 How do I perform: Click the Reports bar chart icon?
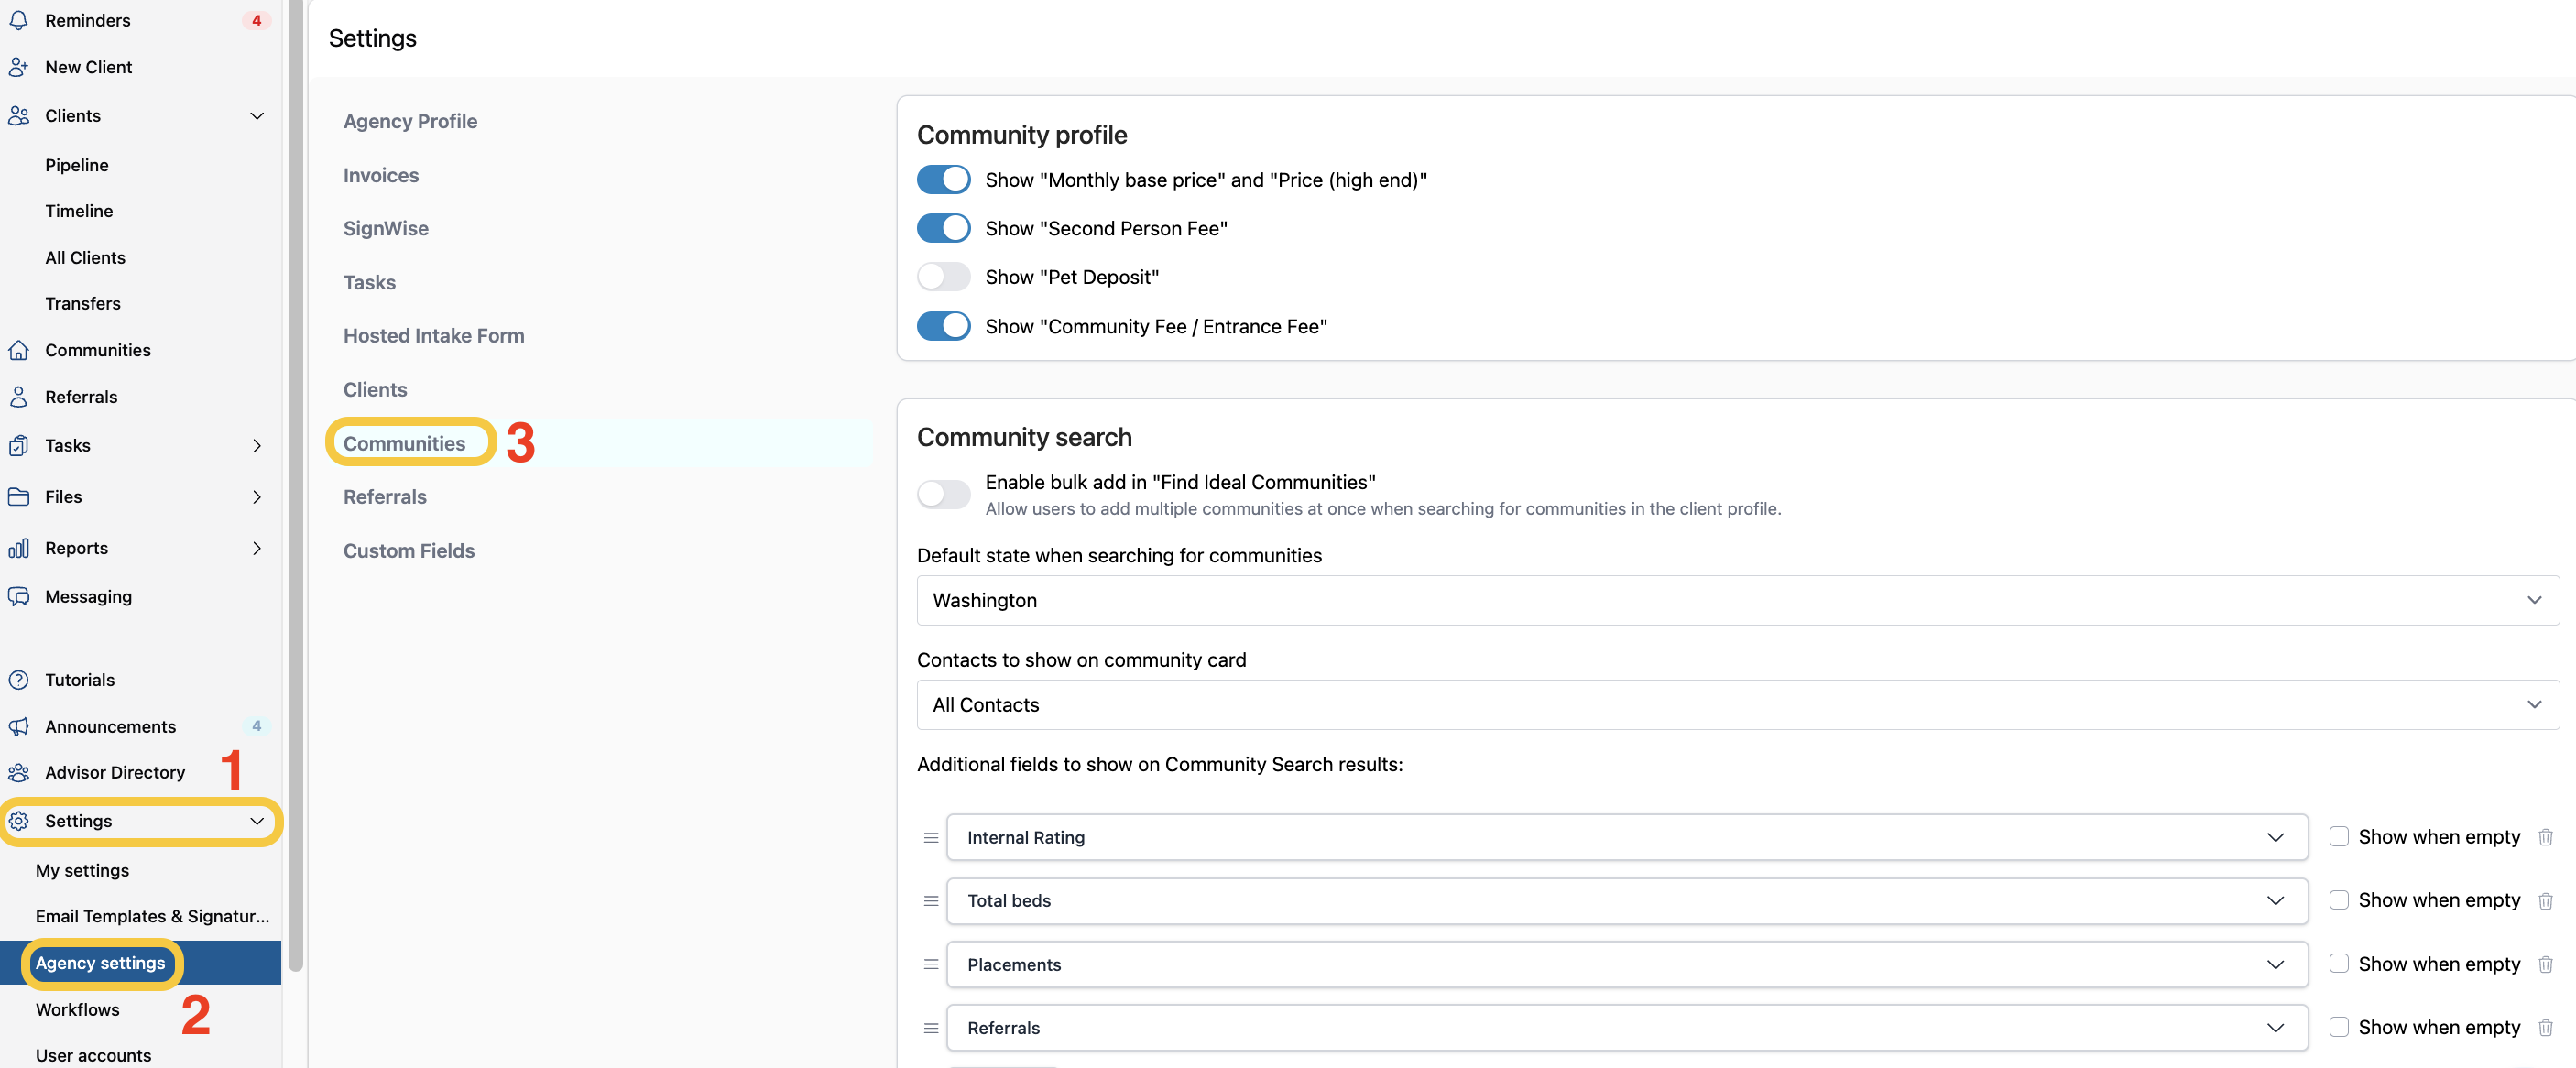(x=18, y=548)
